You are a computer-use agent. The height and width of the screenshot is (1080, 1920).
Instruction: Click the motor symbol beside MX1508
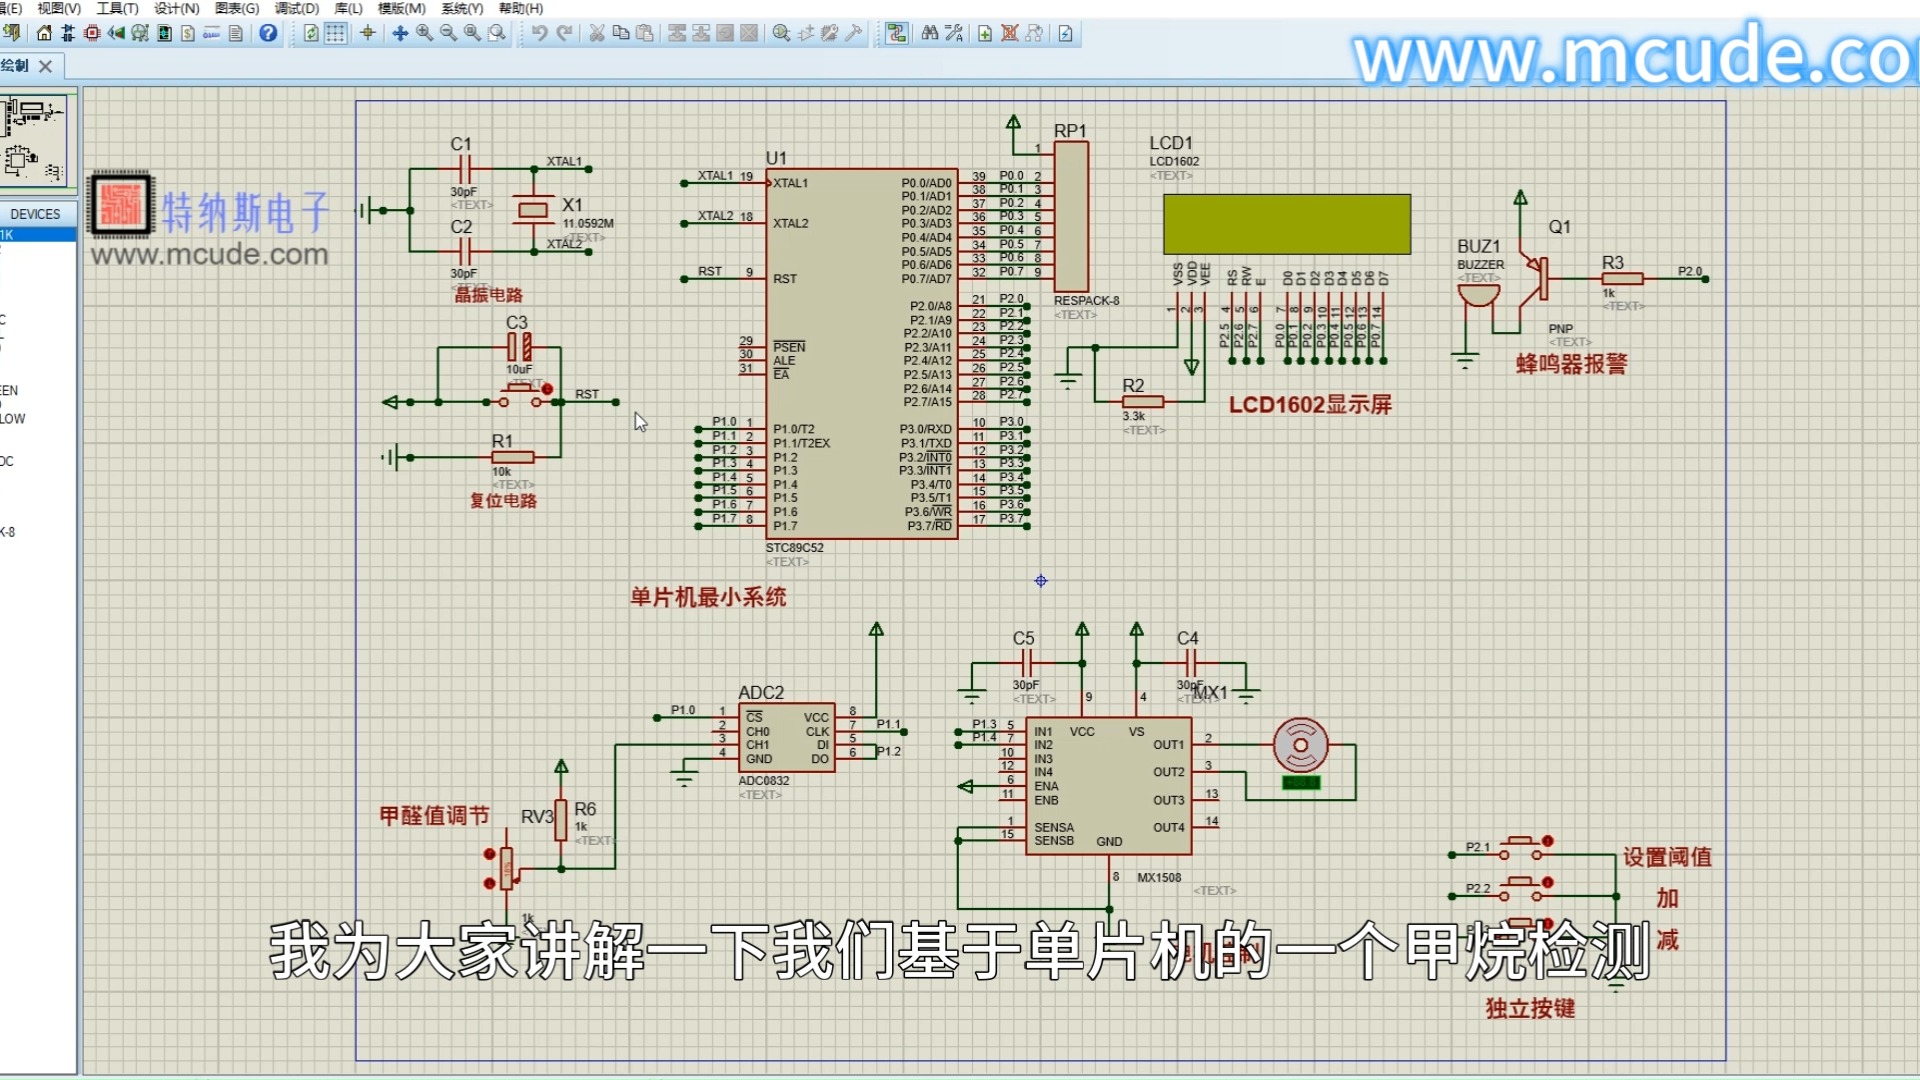click(1300, 744)
